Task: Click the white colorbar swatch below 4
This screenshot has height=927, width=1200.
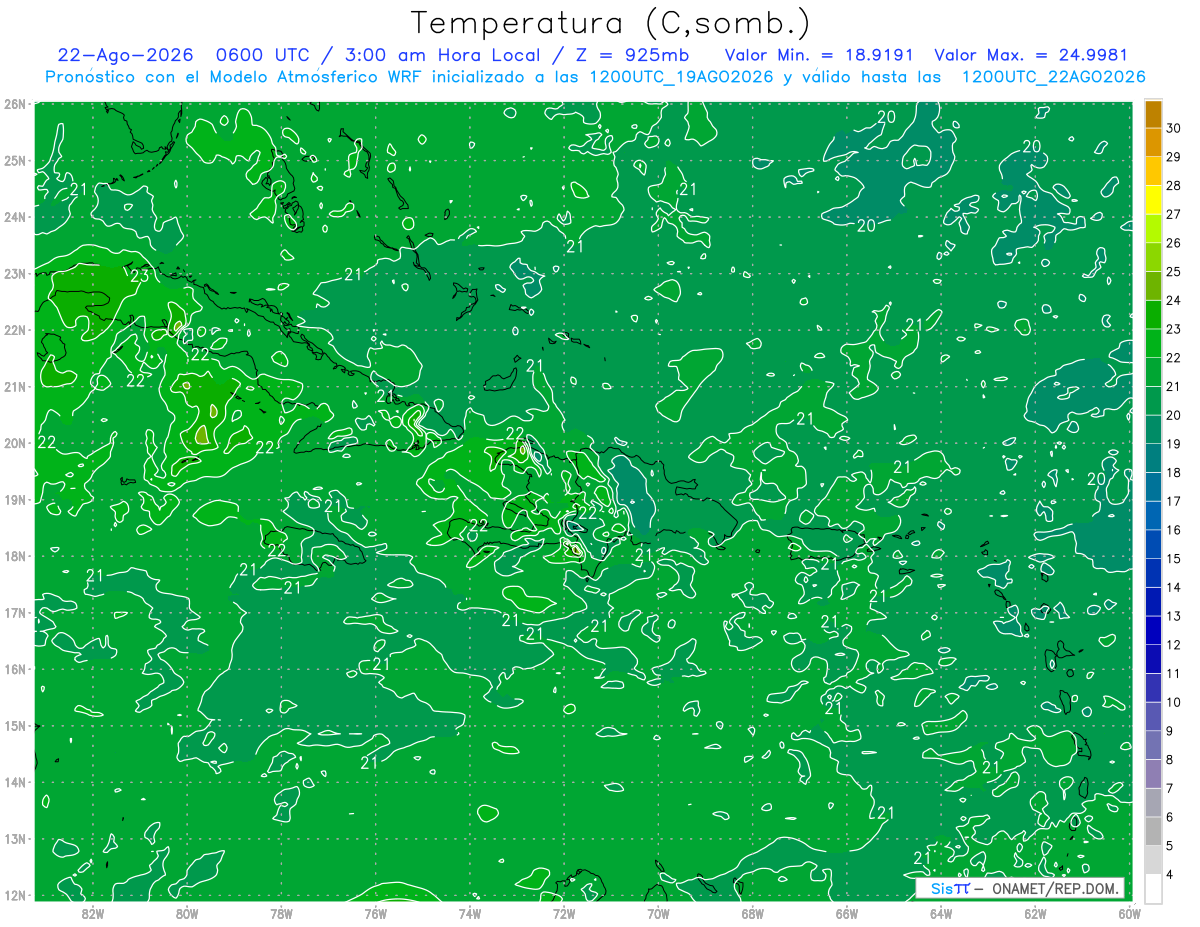Action: click(1154, 888)
